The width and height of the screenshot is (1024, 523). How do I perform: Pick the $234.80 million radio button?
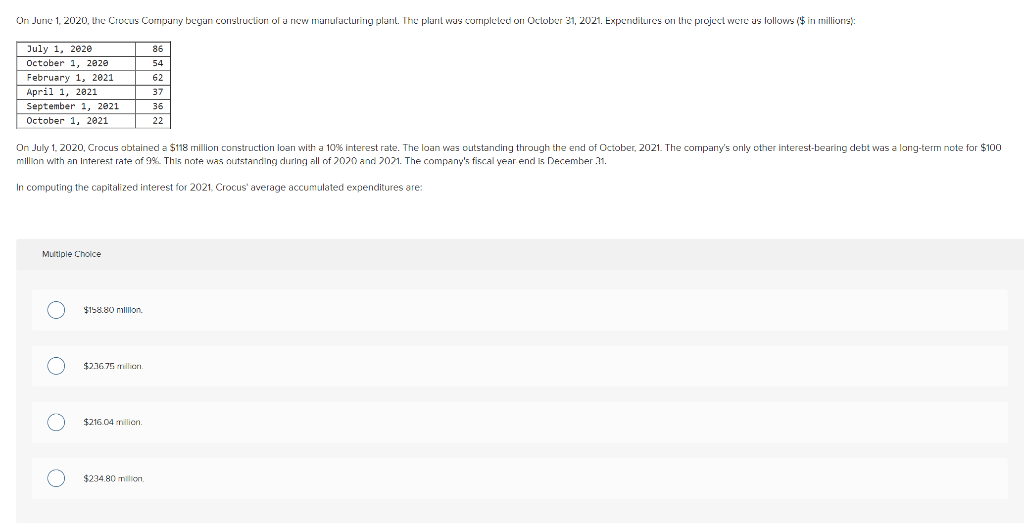pos(56,479)
